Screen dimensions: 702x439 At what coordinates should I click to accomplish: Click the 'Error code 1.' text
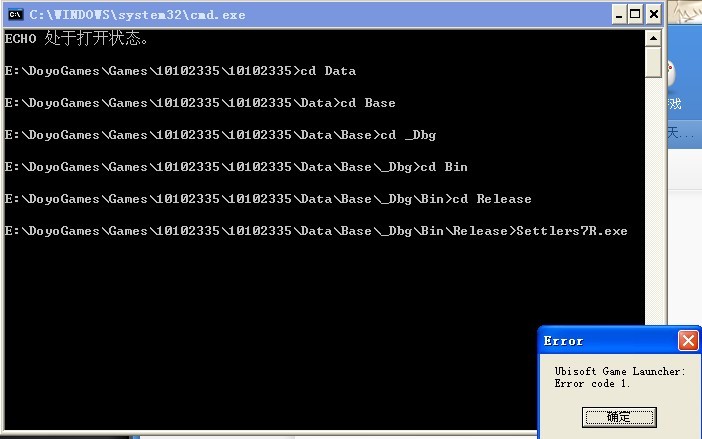[592, 384]
